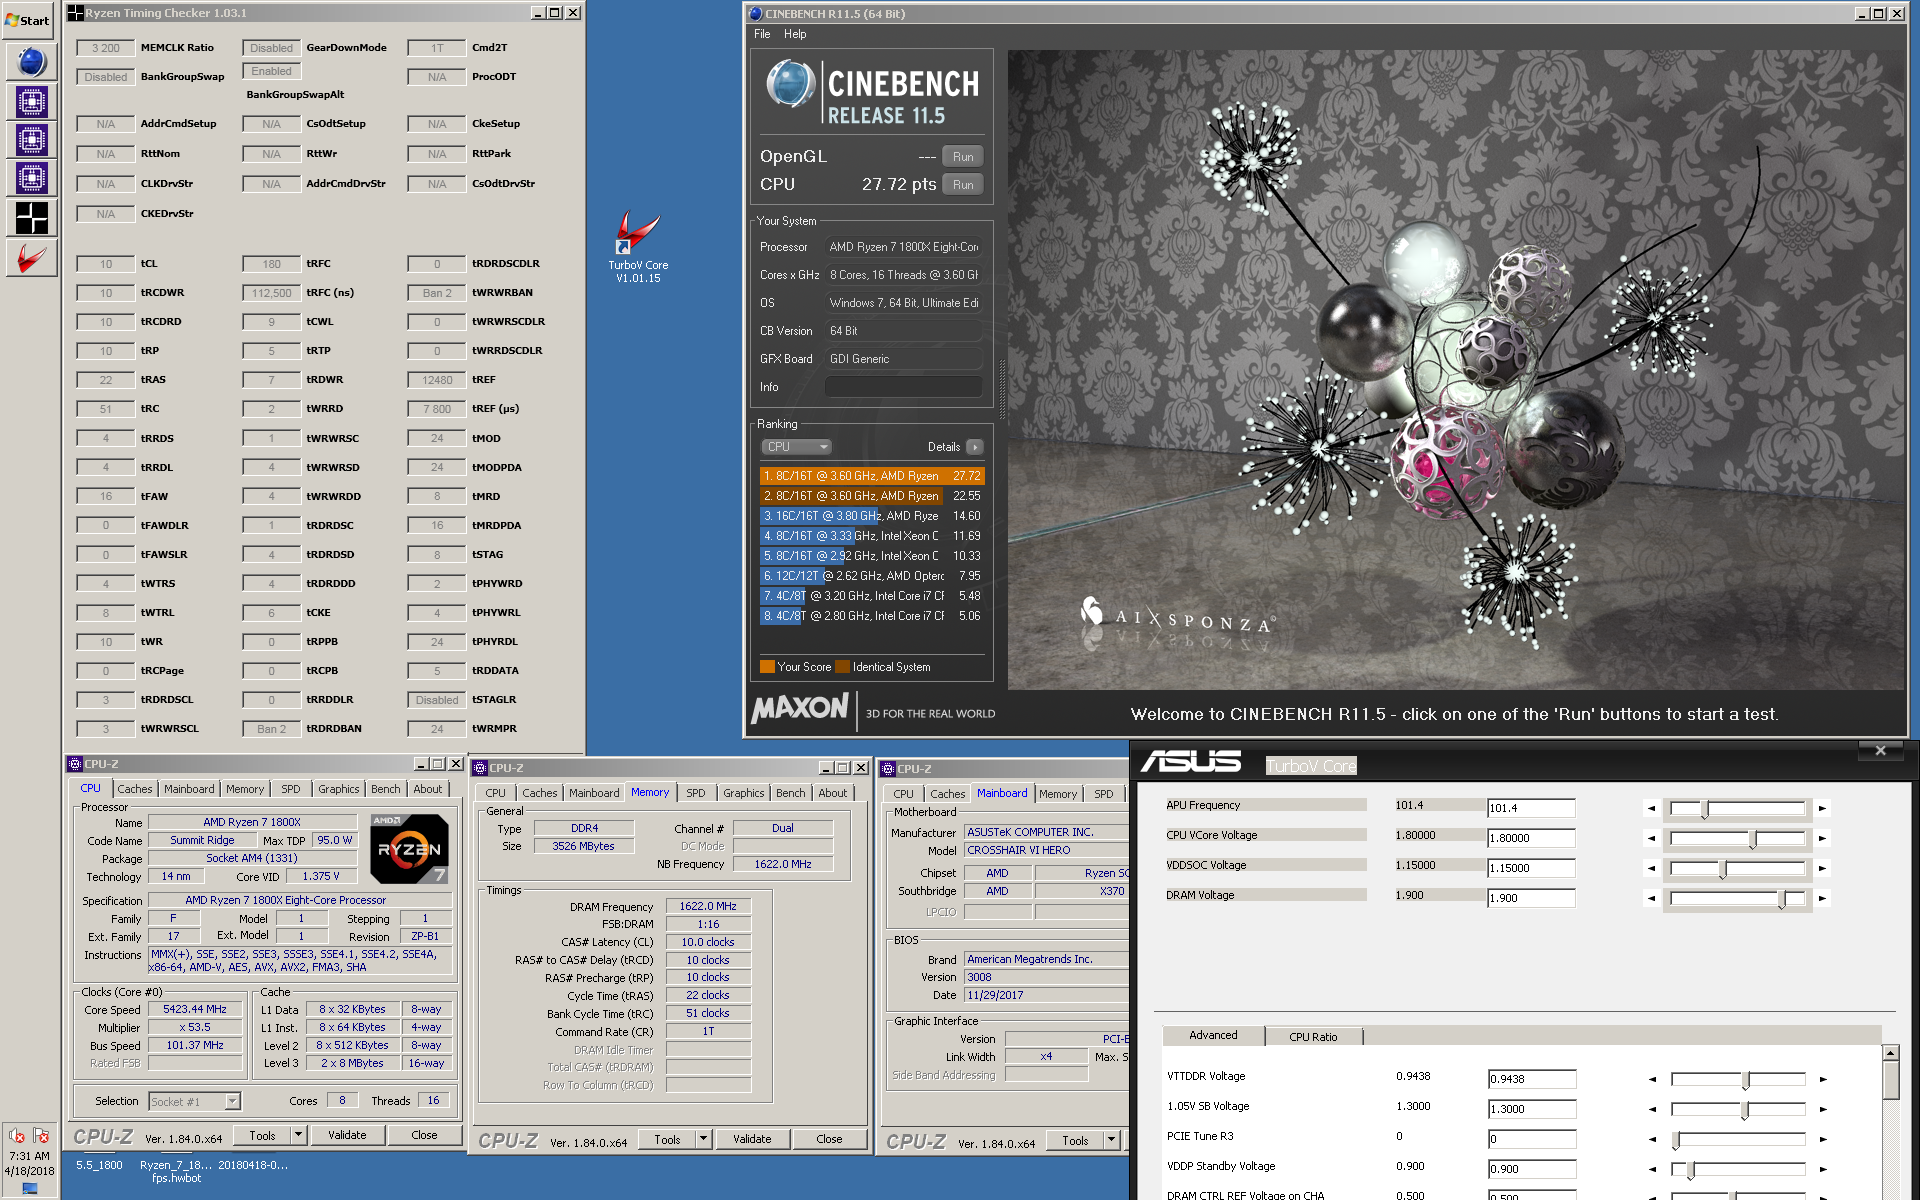Open the CPU ranking dropdown in Cinebench
The image size is (1920, 1200).
click(796, 447)
